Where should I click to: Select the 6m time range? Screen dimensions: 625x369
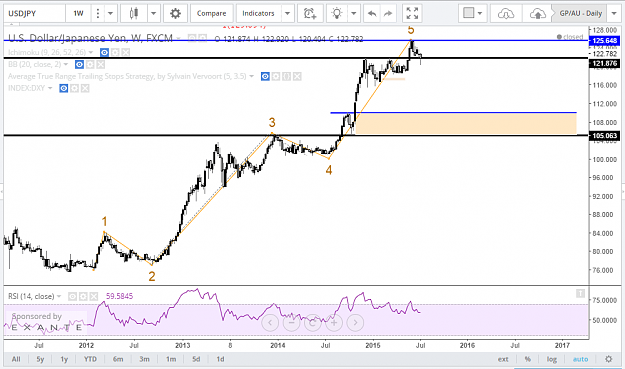(x=118, y=359)
